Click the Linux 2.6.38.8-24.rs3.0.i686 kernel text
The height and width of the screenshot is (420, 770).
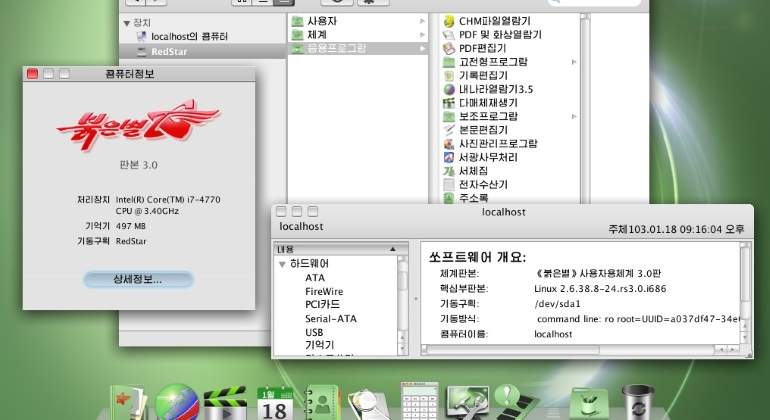tap(600, 289)
